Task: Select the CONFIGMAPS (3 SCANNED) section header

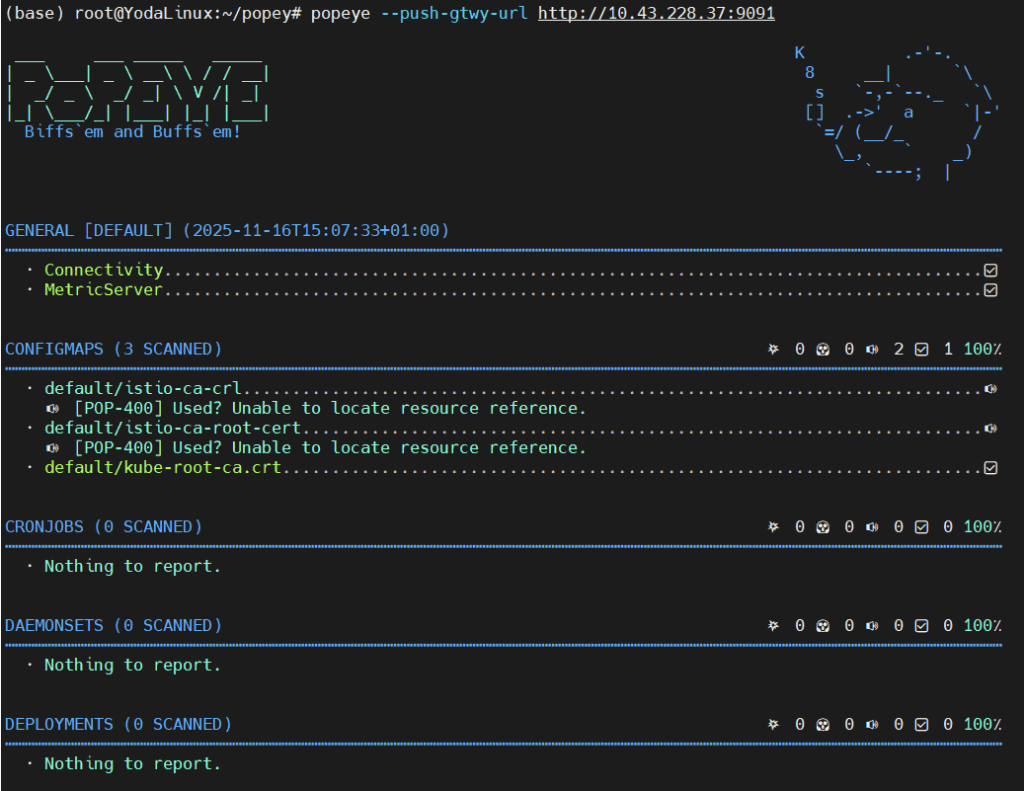Action: [x=113, y=349]
